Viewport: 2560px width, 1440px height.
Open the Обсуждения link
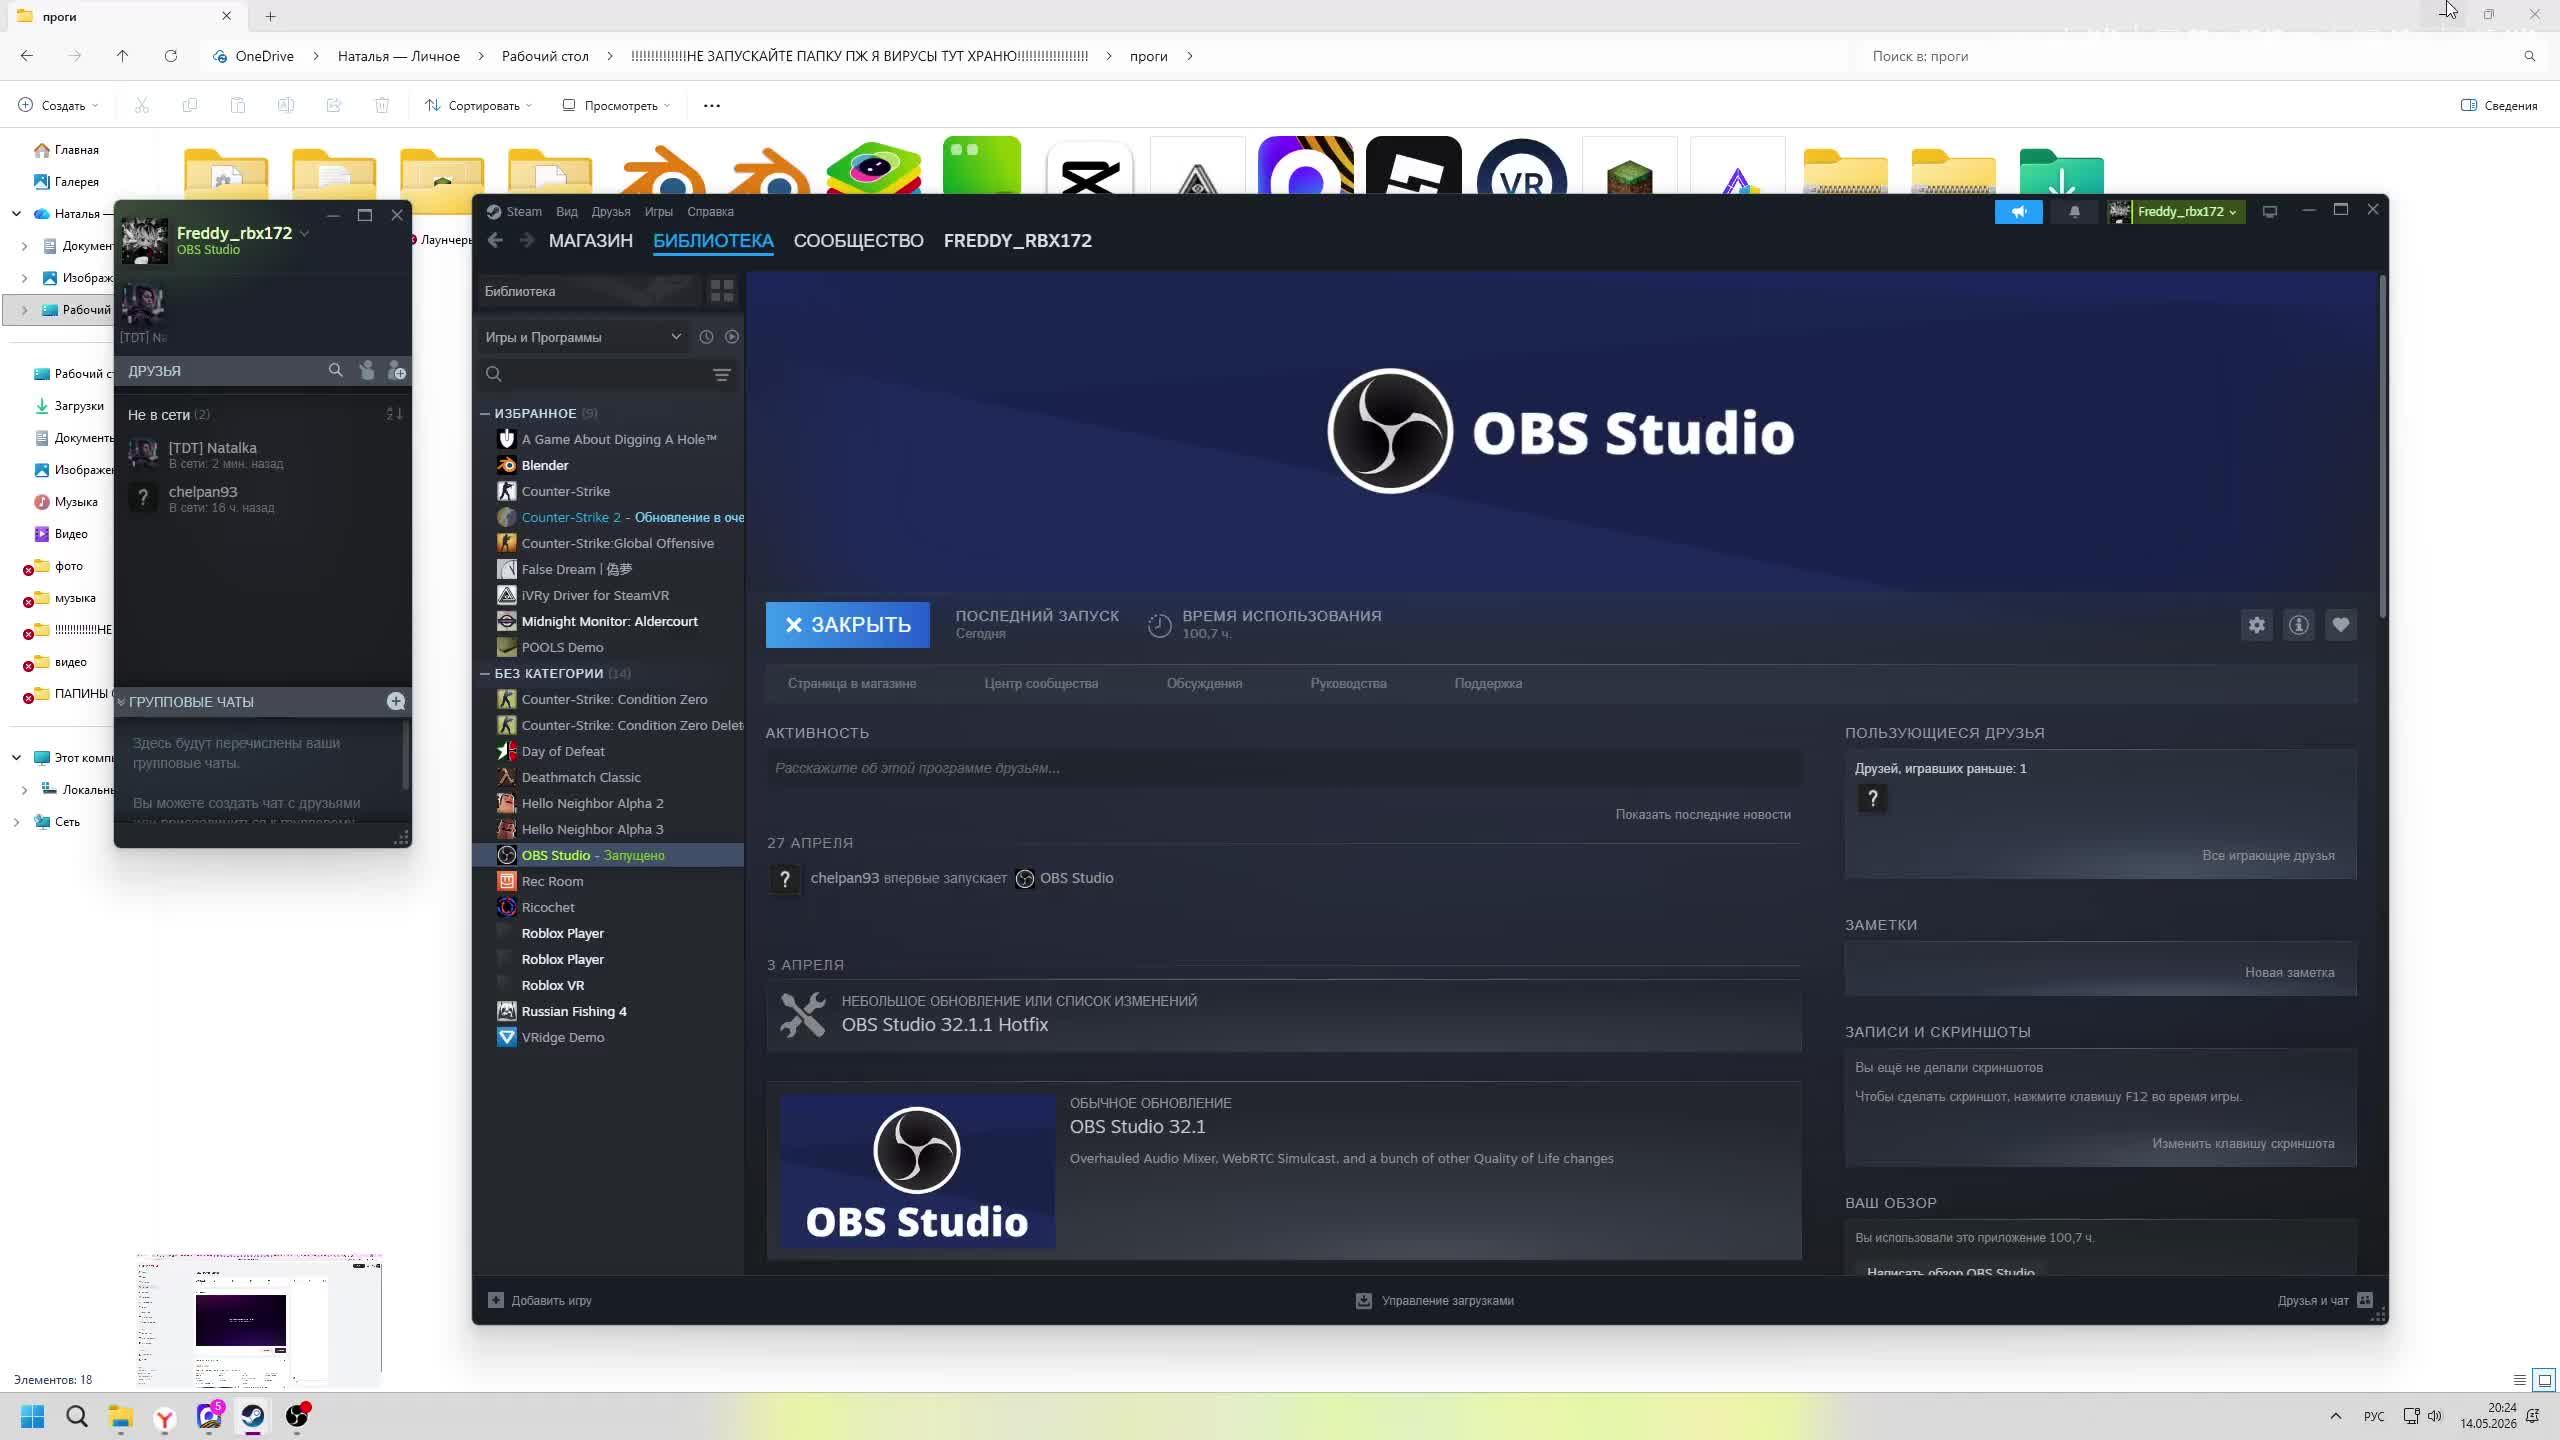coord(1205,684)
